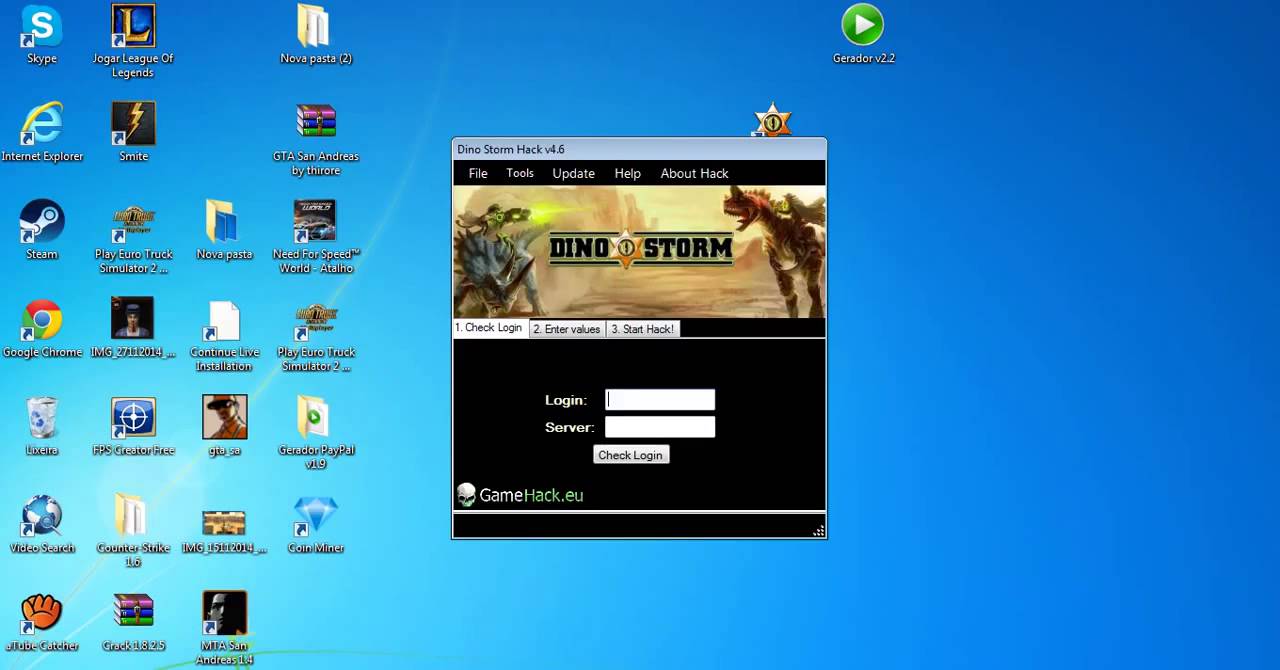Launch the Coin Miner shortcut

tap(315, 524)
